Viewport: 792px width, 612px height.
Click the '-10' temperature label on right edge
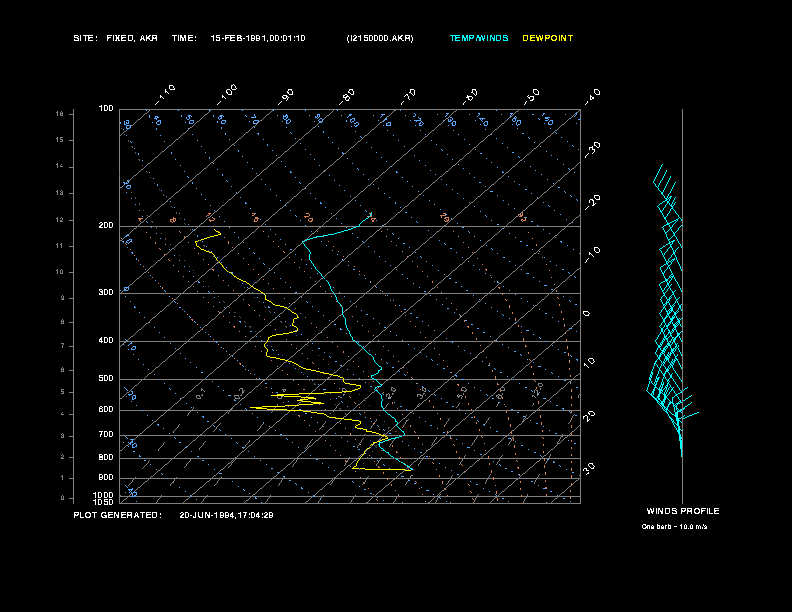click(x=593, y=255)
